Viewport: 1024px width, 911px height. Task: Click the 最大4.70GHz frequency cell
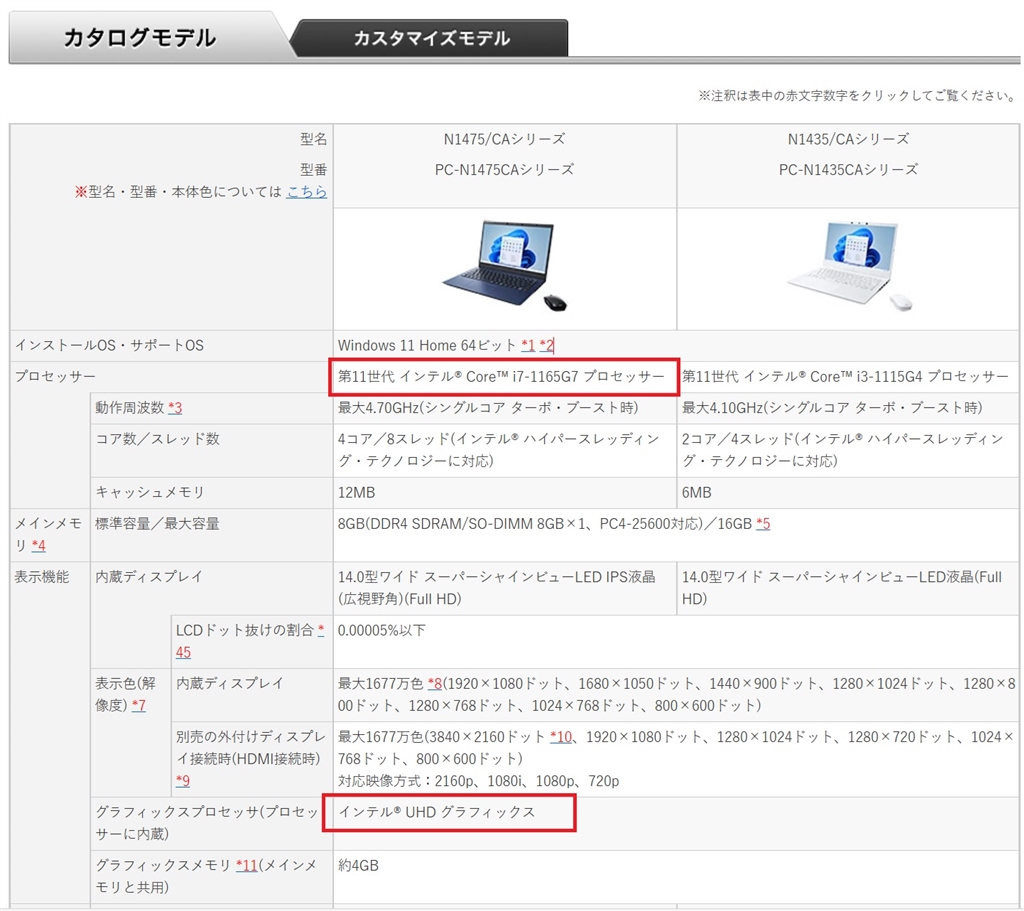point(505,408)
